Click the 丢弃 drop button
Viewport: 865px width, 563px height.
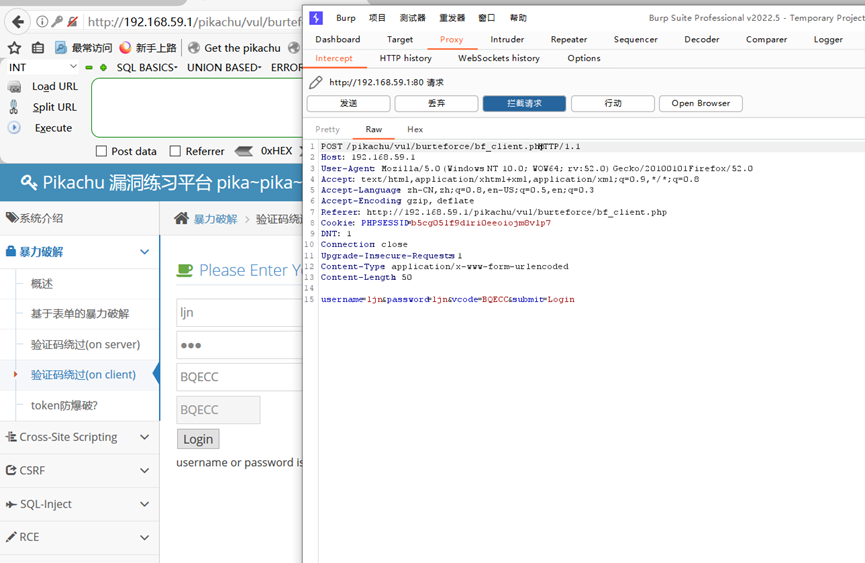[436, 104]
